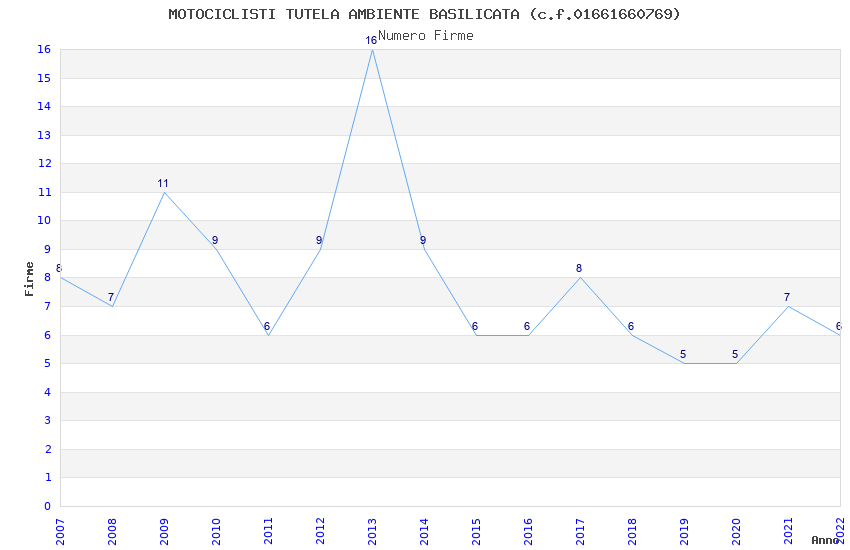Click the 'Firme' y-axis label
Screen dimensions: 850x550
29,279
